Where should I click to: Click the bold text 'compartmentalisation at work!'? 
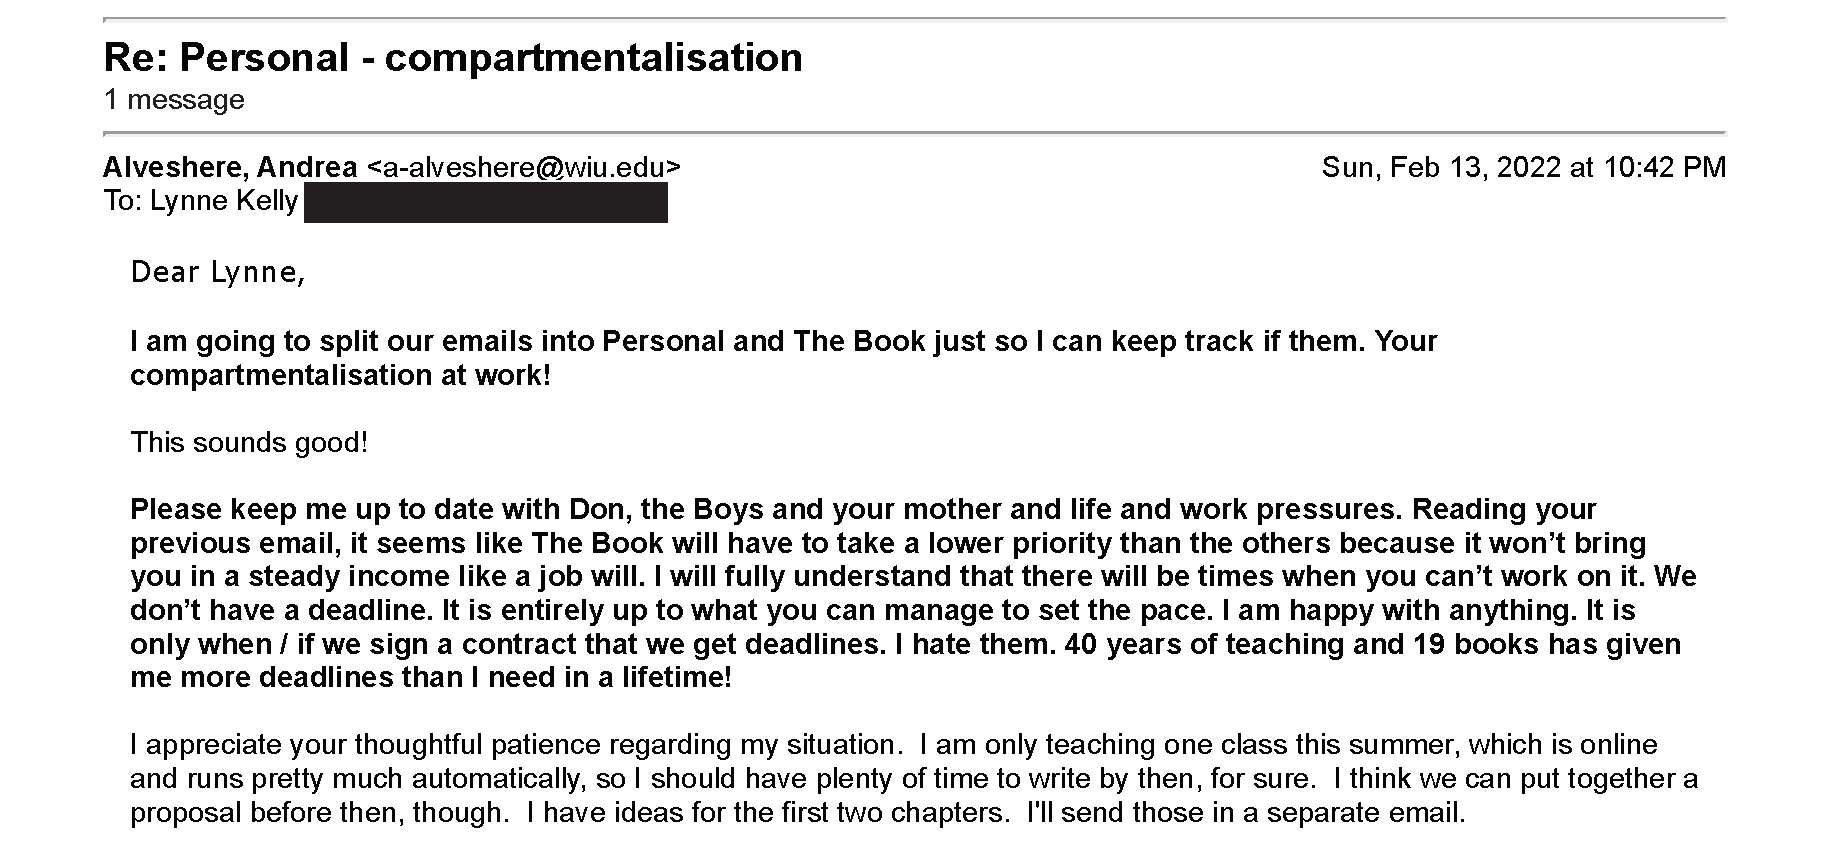(x=340, y=376)
